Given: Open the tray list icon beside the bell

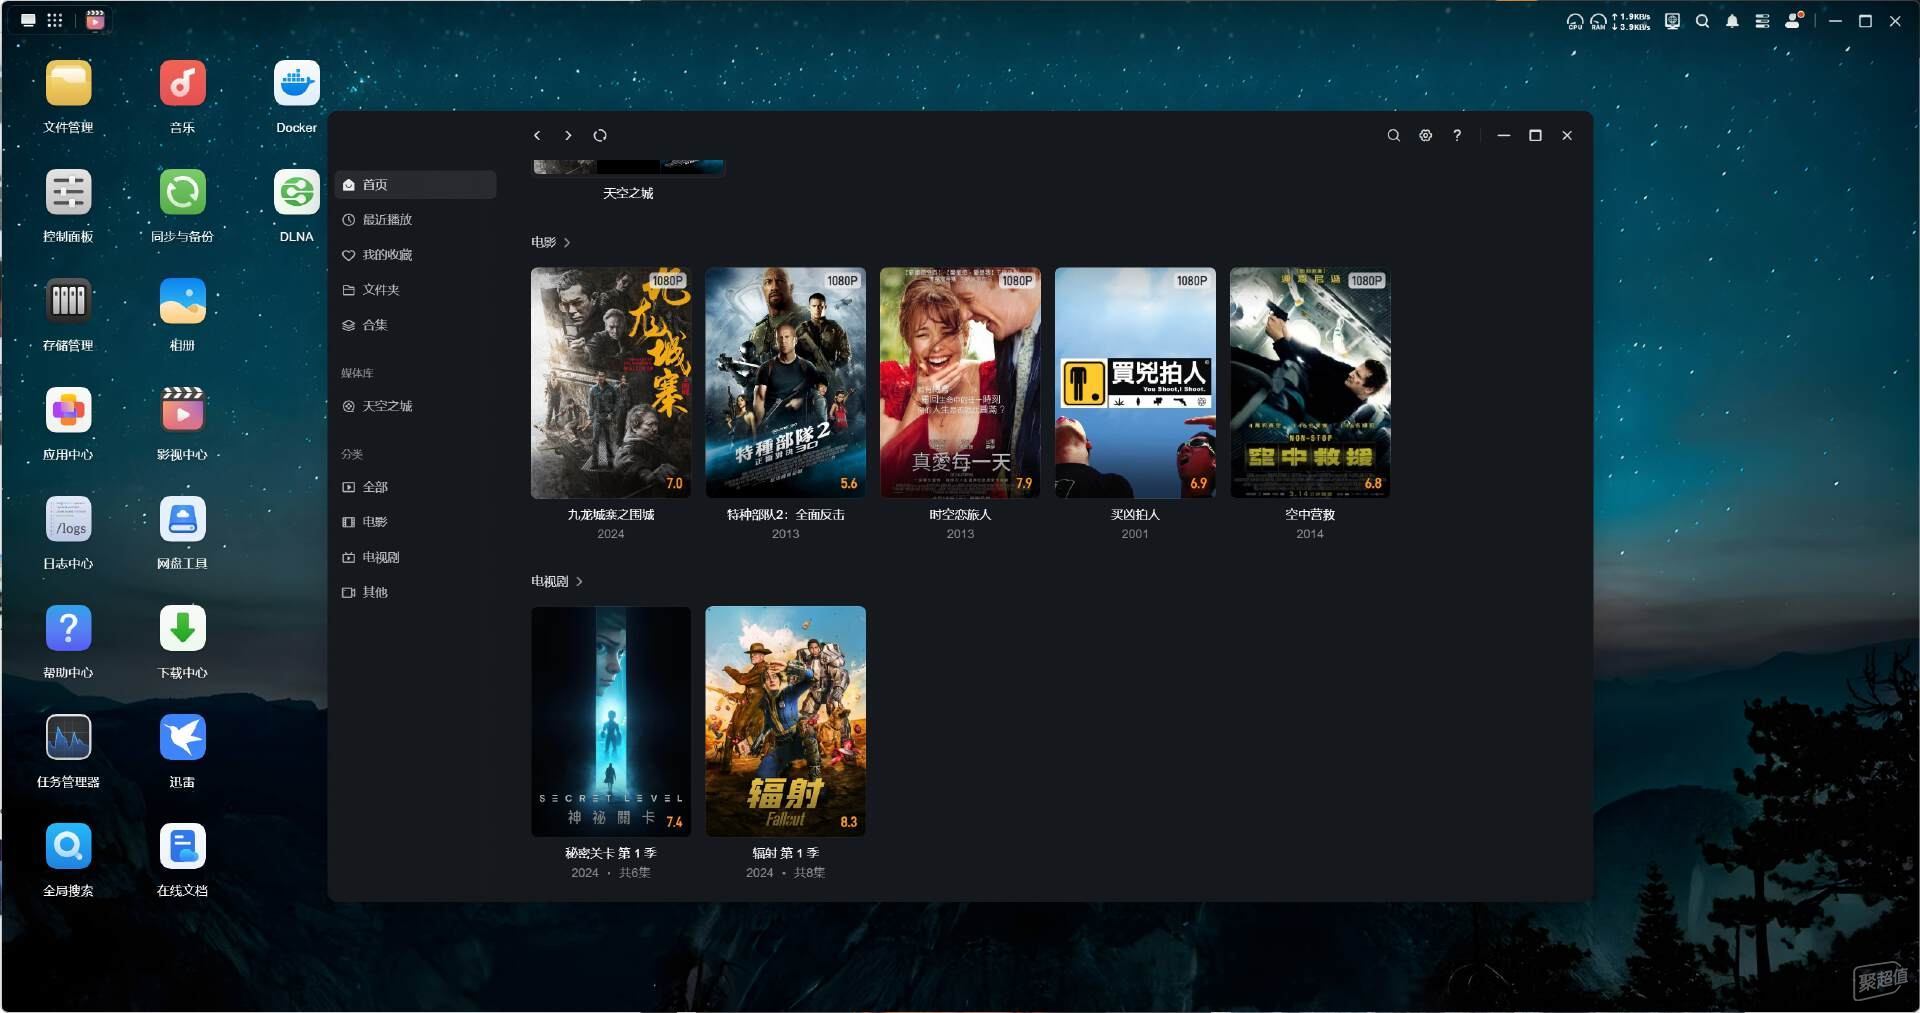Looking at the screenshot, I should [1762, 21].
